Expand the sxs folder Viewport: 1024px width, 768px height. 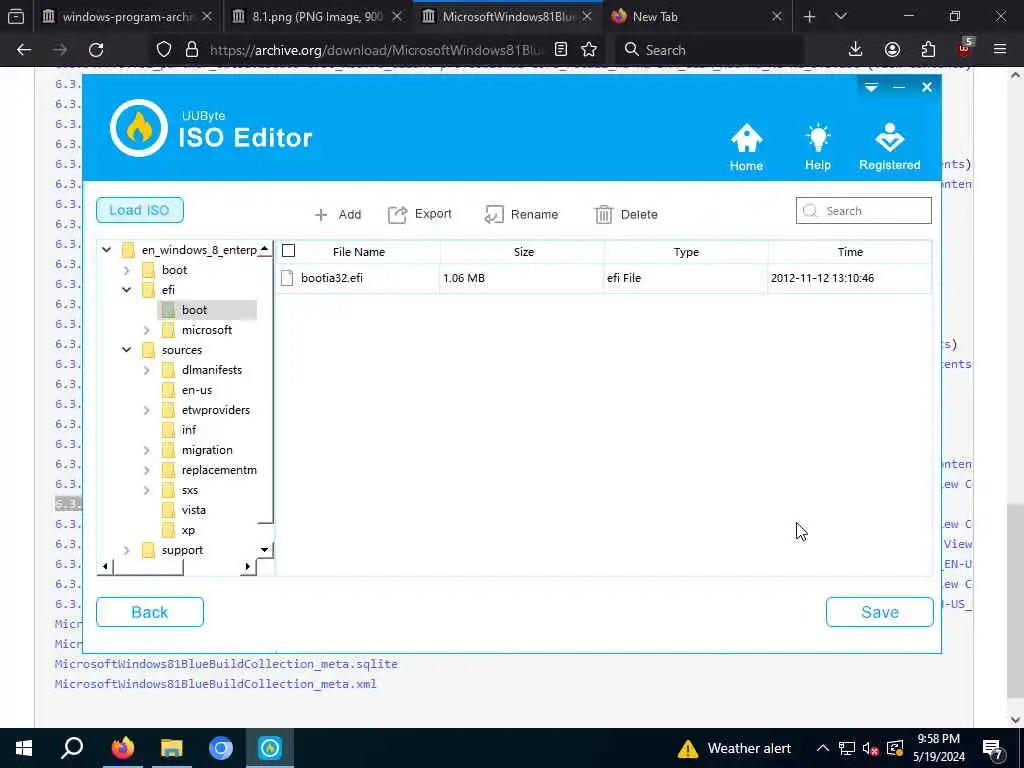pos(147,490)
